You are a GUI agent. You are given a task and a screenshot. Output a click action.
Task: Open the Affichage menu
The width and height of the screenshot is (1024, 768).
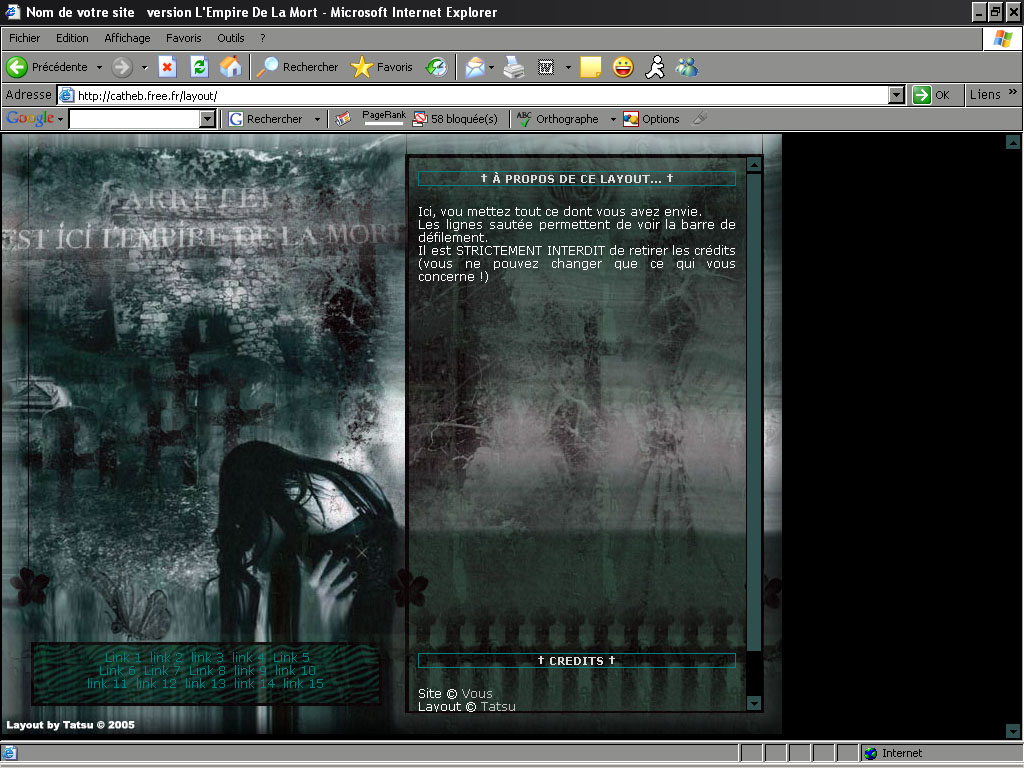[x=127, y=38]
